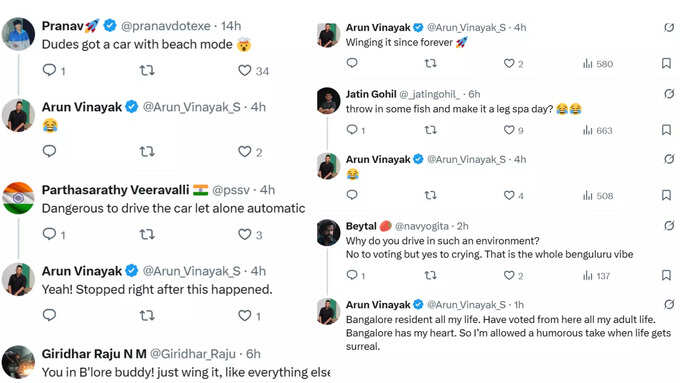680x383 pixels.
Task: Like Pranav's beach mode tweet
Action: click(x=245, y=70)
